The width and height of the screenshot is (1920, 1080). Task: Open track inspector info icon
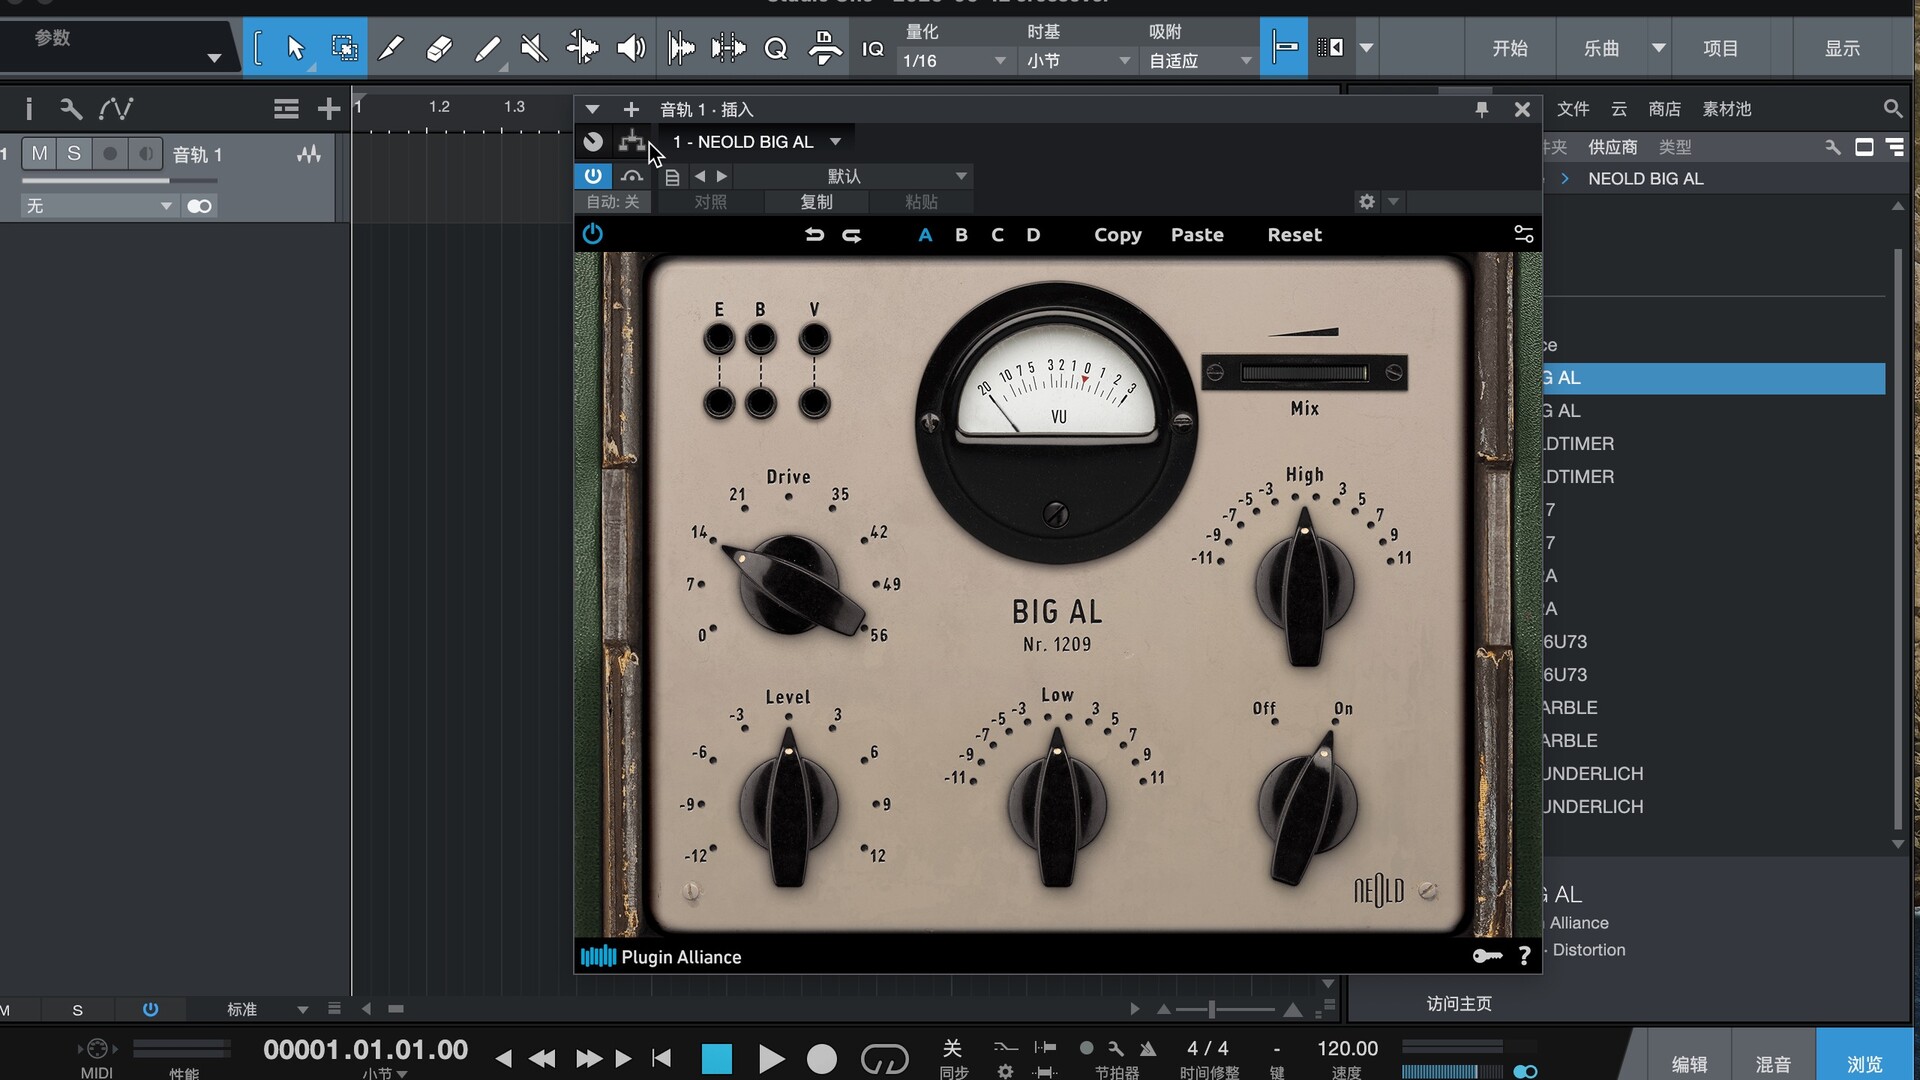click(29, 108)
